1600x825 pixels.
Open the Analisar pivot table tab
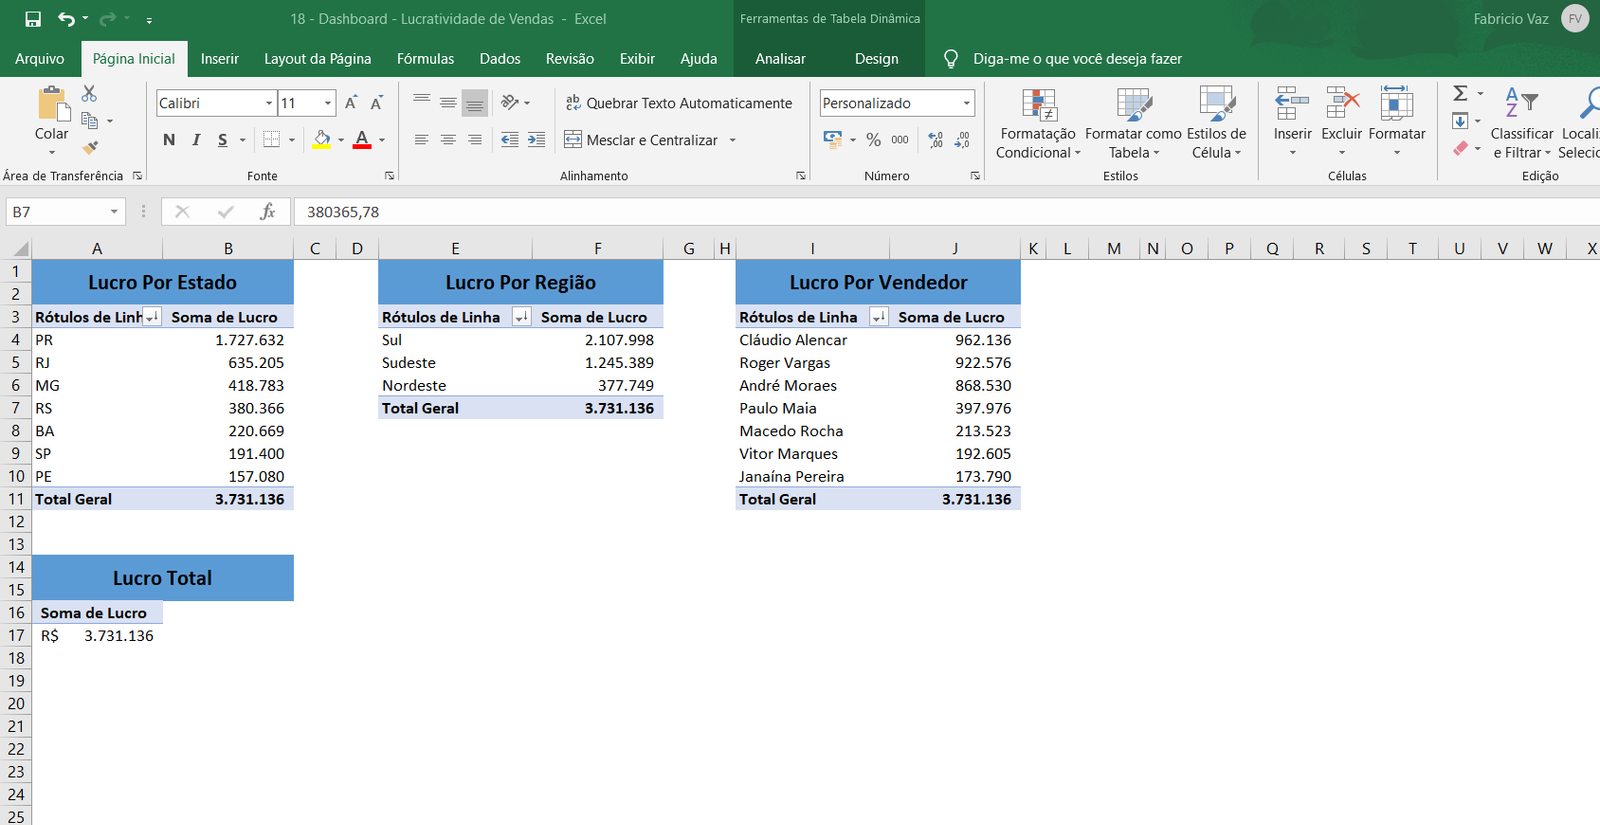pyautogui.click(x=780, y=59)
